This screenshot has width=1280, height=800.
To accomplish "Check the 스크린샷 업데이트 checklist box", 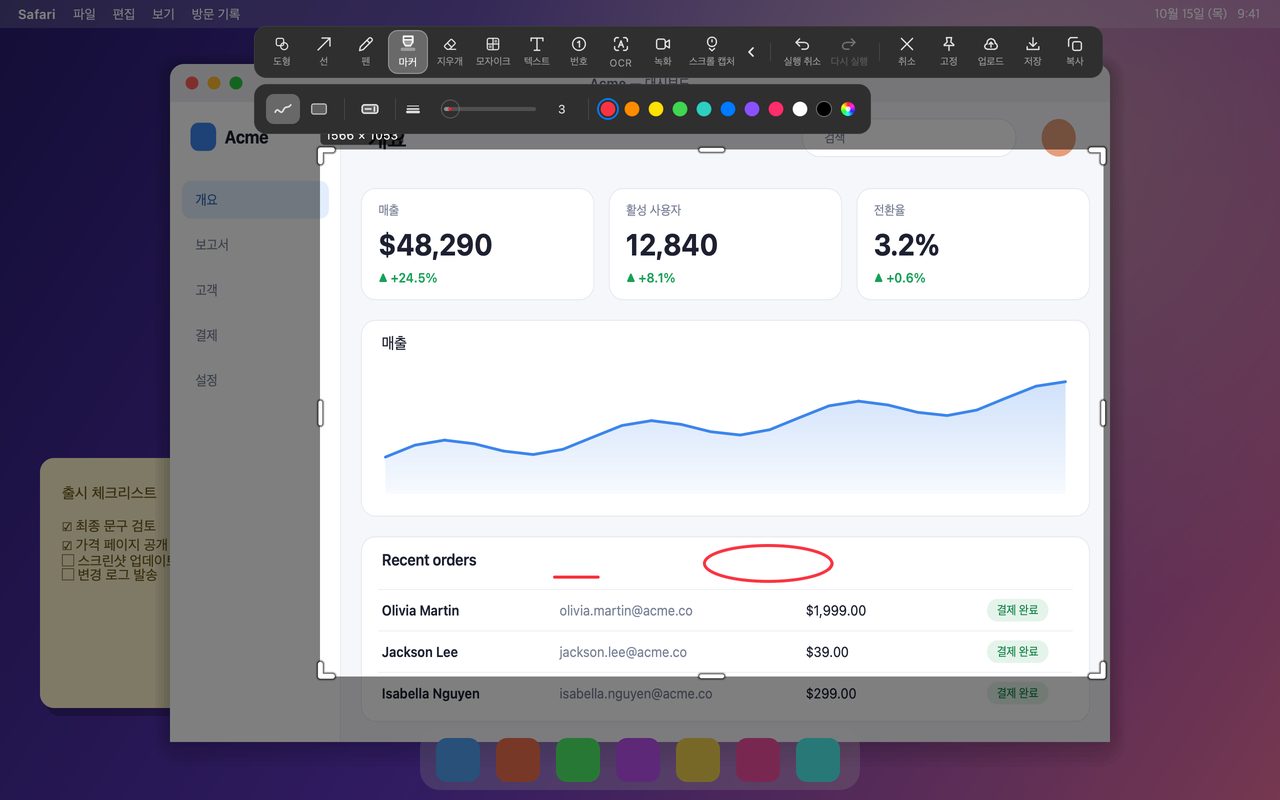I will coord(68,561).
